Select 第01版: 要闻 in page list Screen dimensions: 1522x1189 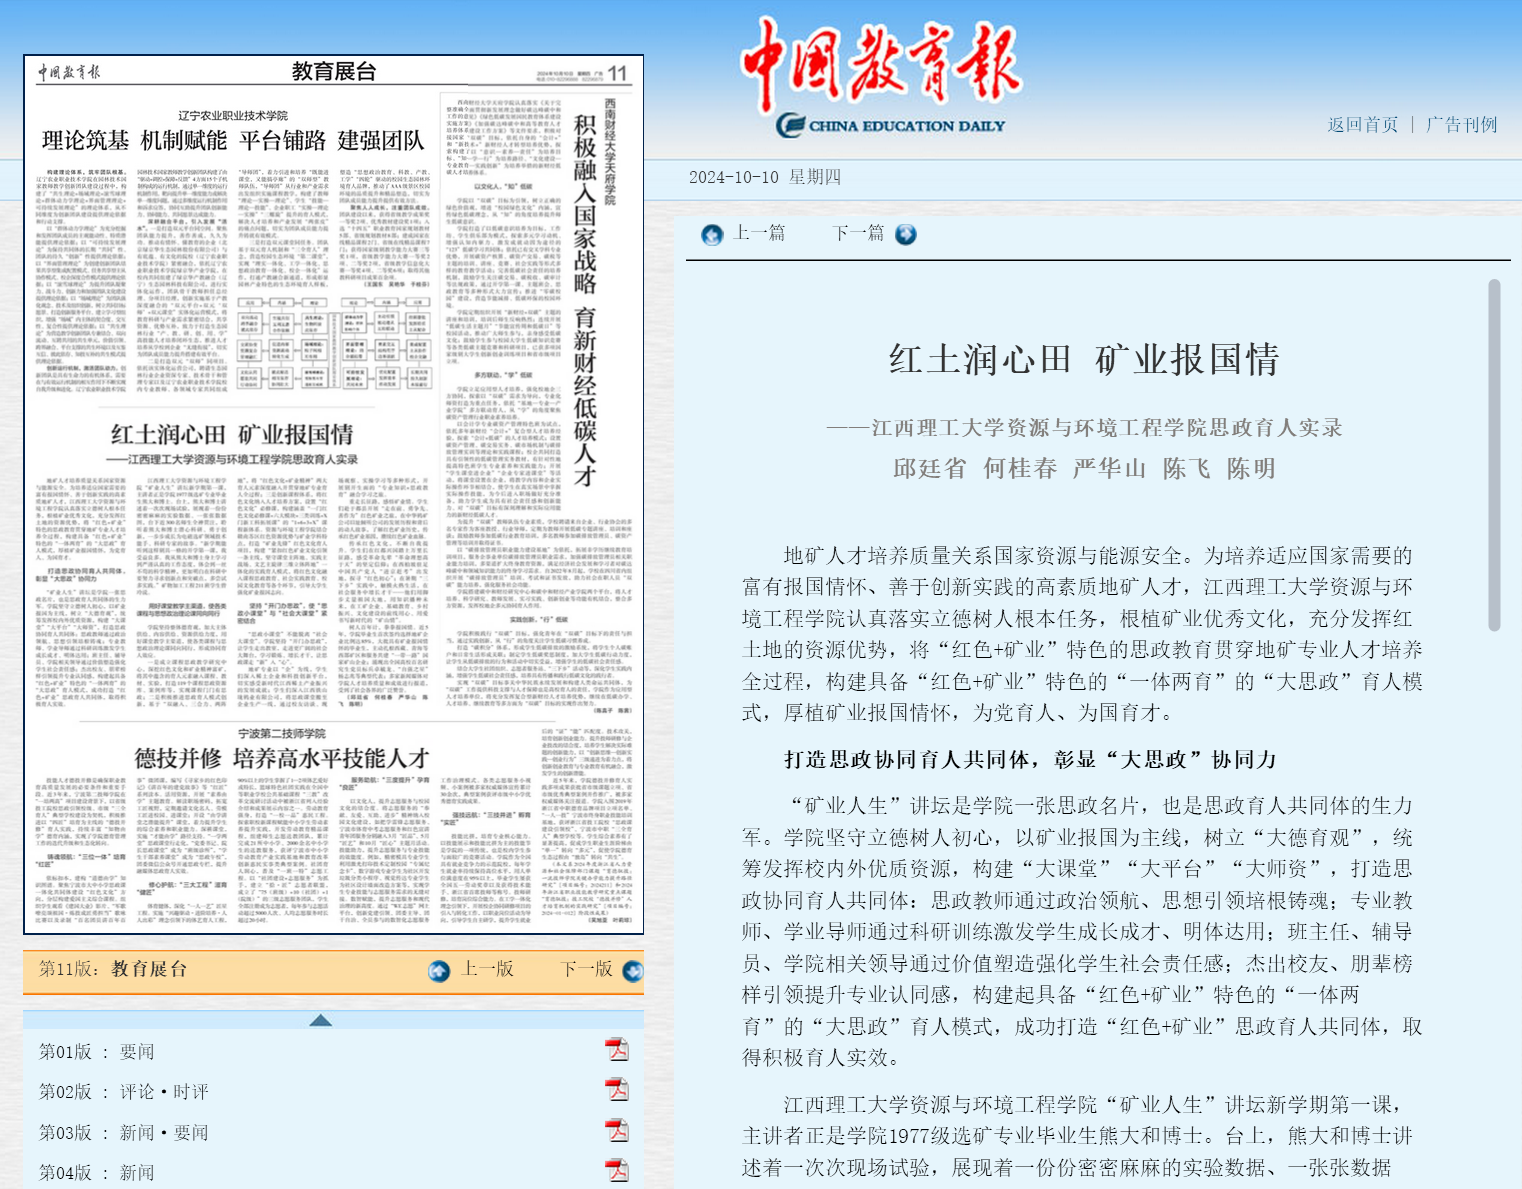click(97, 1052)
